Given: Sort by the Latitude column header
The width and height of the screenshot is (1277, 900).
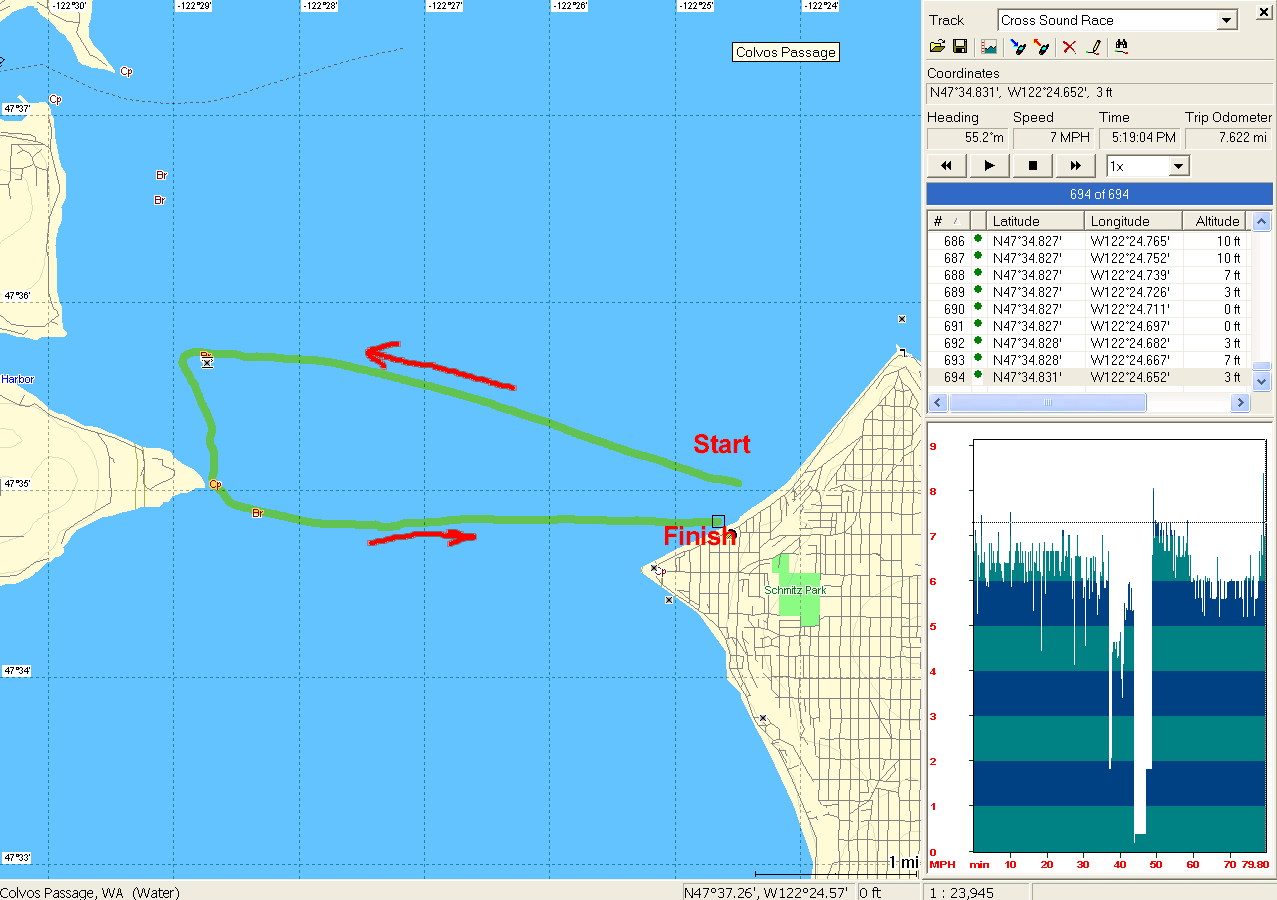Looking at the screenshot, I should point(1035,221).
